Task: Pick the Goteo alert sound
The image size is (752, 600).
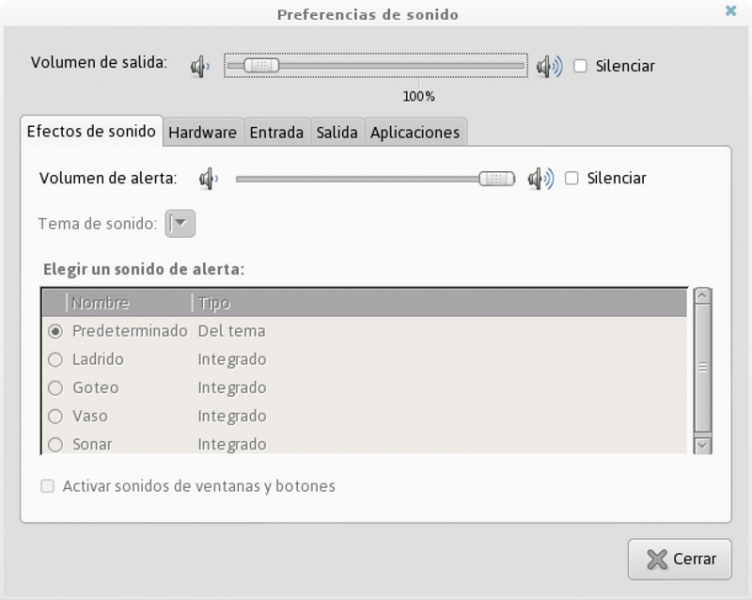Action: (56, 388)
